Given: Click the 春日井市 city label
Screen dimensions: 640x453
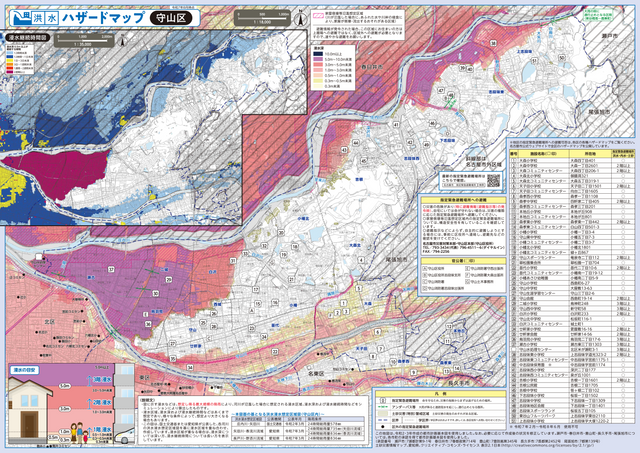Looking at the screenshot, I should pos(372,67).
